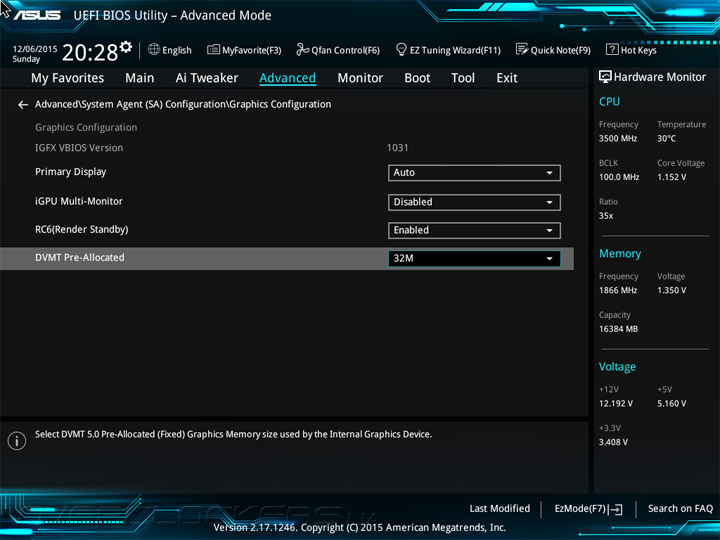The image size is (720, 540).
Task: Open the Ai Tweaker tab
Action: [207, 78]
